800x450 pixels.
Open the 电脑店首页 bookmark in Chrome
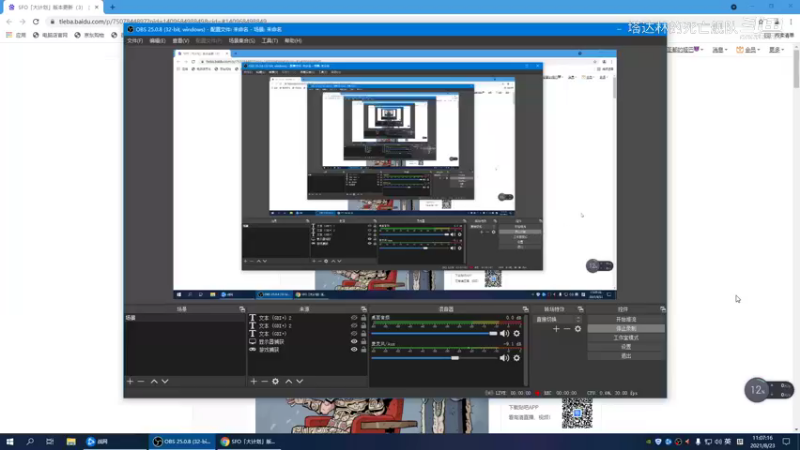pyautogui.click(x=50, y=35)
